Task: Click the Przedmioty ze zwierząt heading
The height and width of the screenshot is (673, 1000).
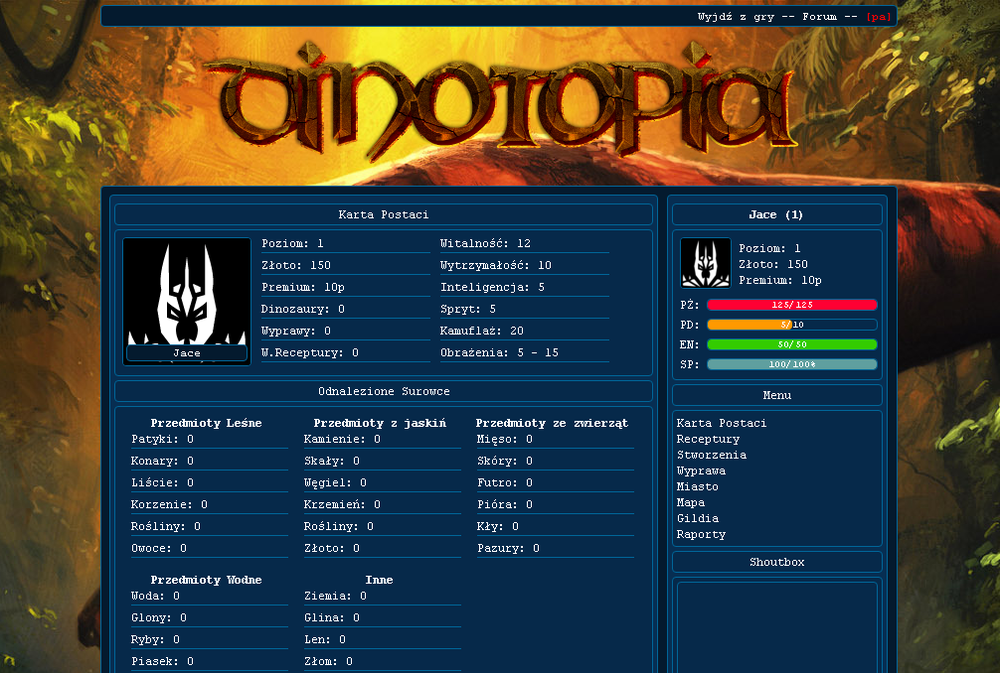Action: (552, 423)
